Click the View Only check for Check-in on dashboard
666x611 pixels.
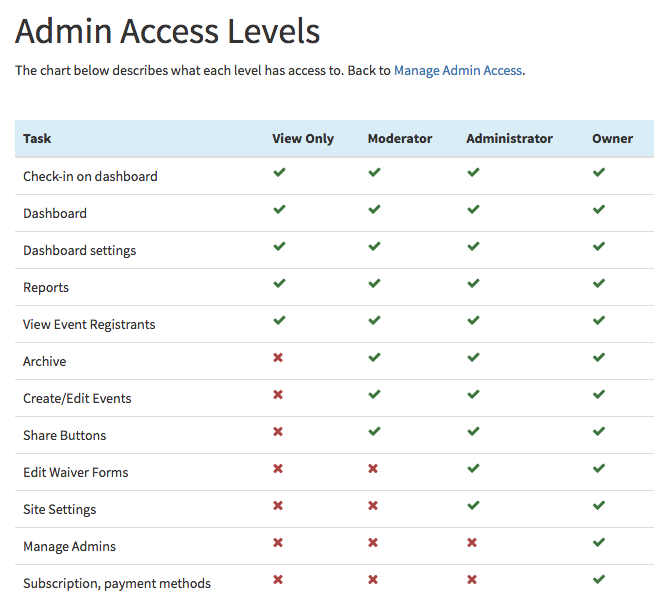pos(279,172)
